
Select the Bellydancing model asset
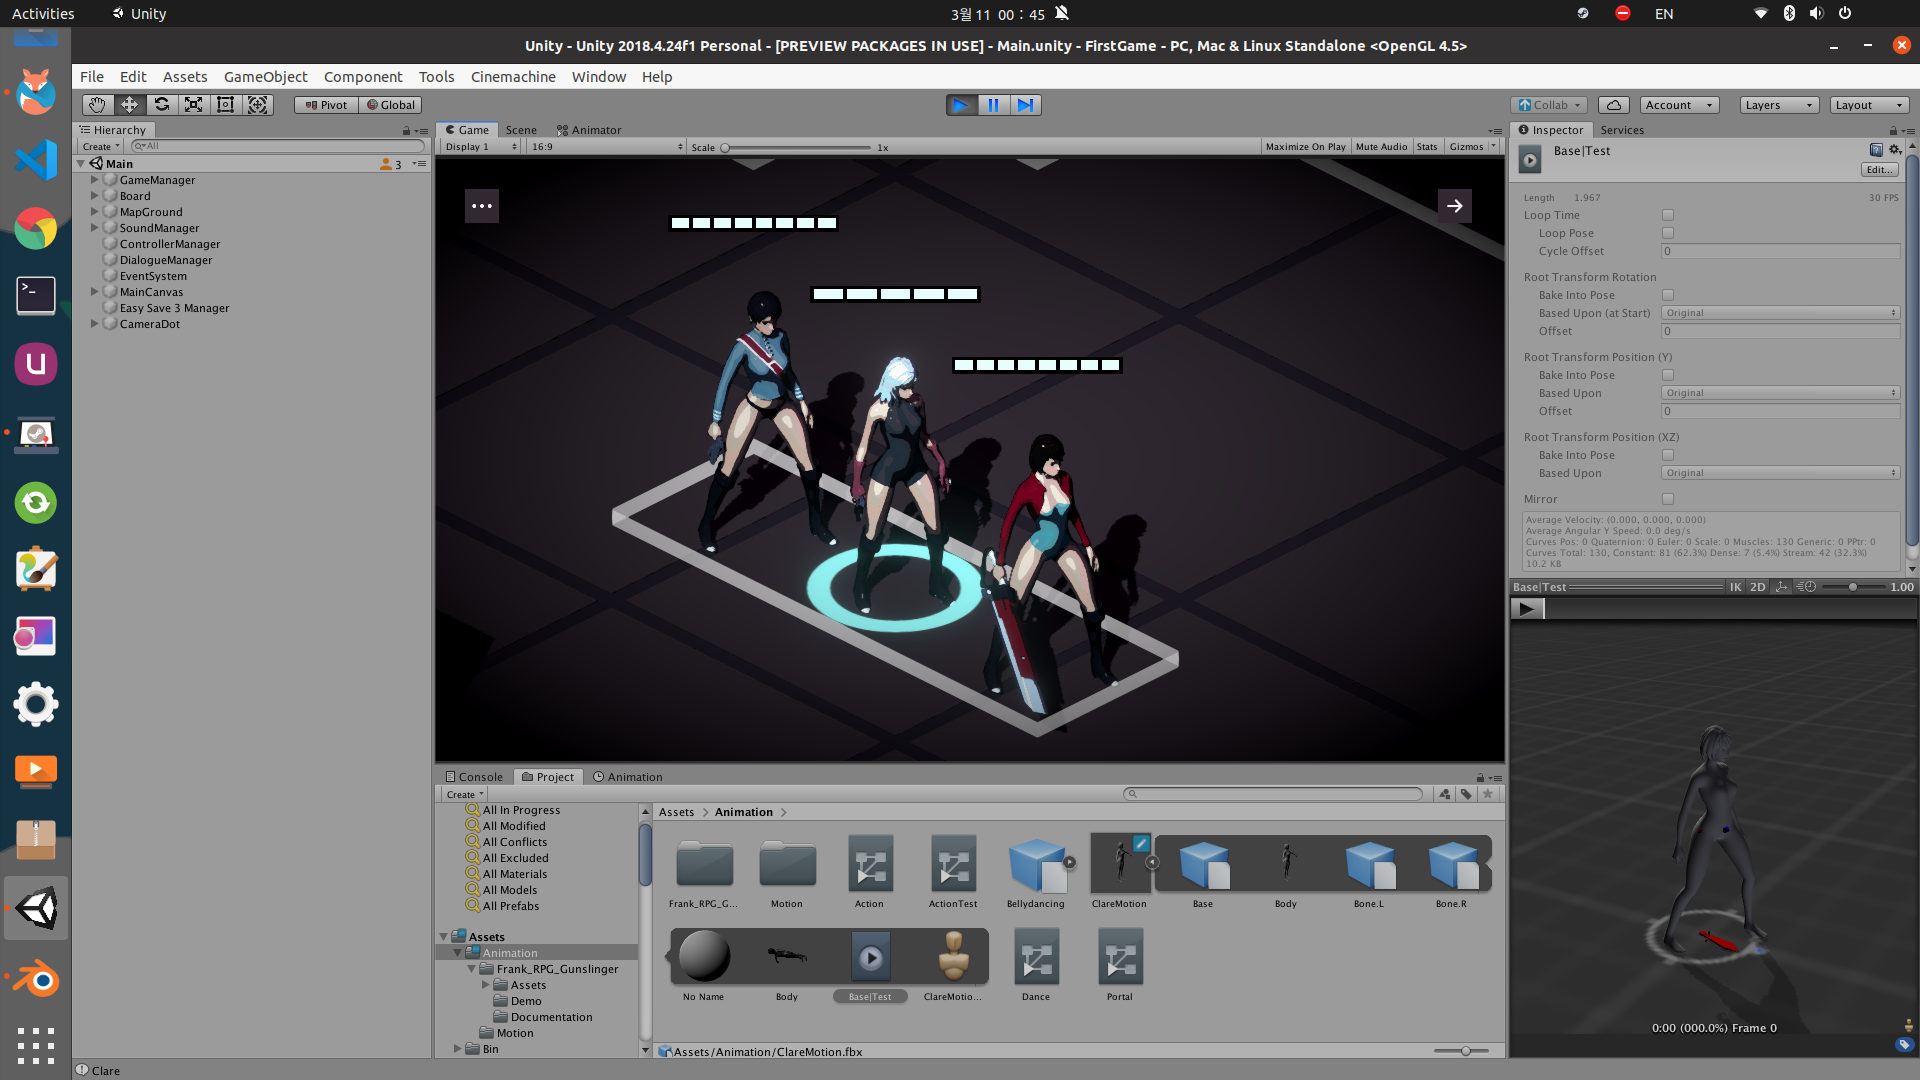point(1036,871)
